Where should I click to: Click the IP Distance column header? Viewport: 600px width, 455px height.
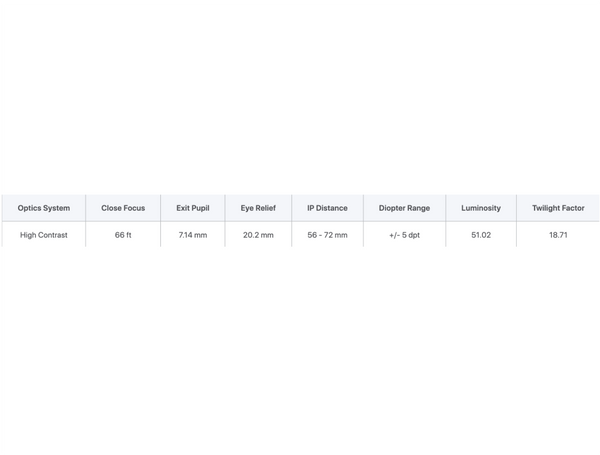(x=327, y=208)
